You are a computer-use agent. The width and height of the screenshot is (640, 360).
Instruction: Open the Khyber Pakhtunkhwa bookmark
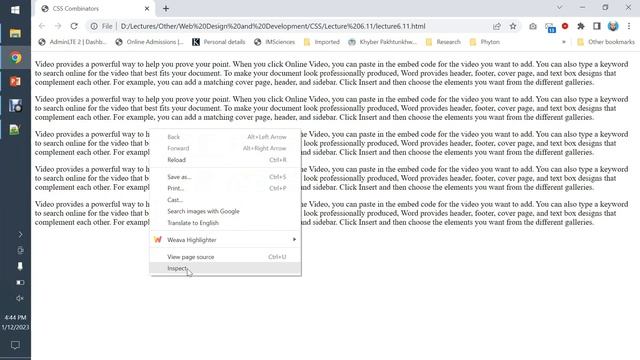click(382, 42)
